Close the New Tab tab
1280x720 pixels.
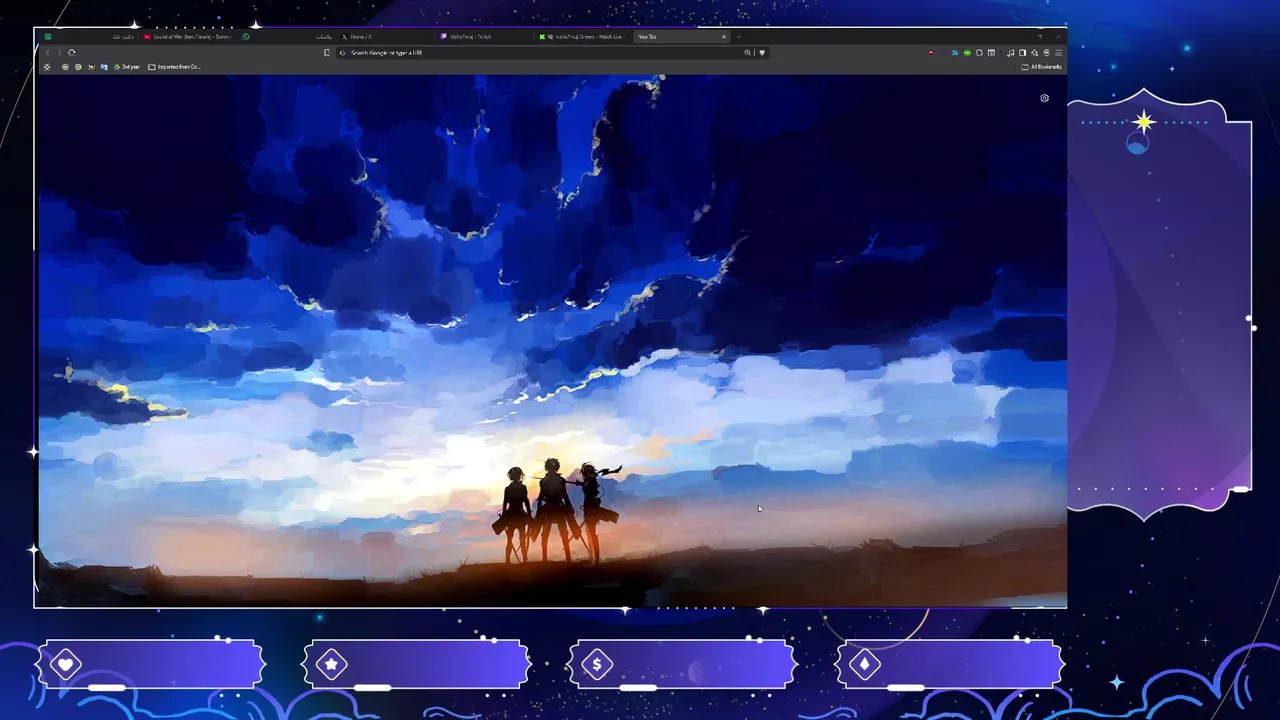(724, 37)
